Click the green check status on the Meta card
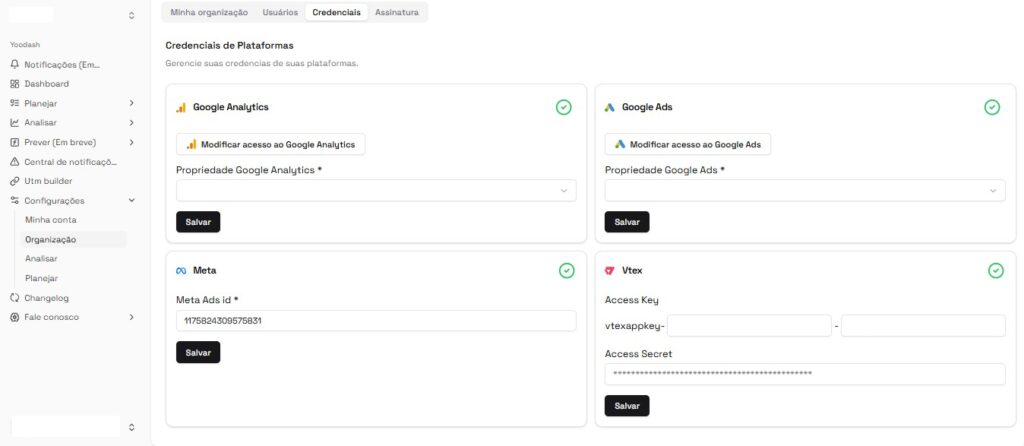Viewport: 1024px width, 446px height. pos(567,270)
